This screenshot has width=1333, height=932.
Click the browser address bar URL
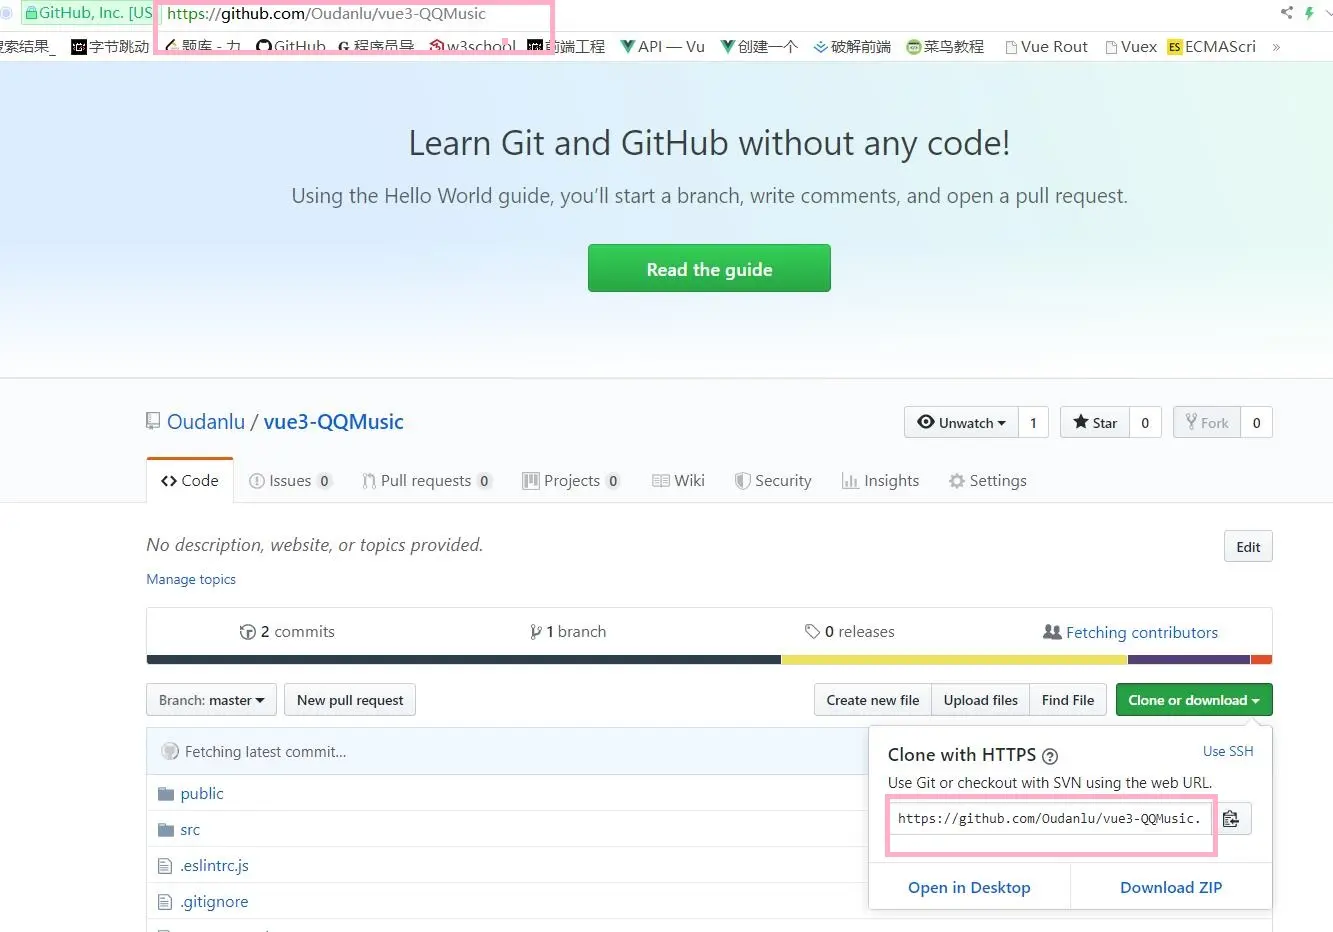pyautogui.click(x=327, y=14)
